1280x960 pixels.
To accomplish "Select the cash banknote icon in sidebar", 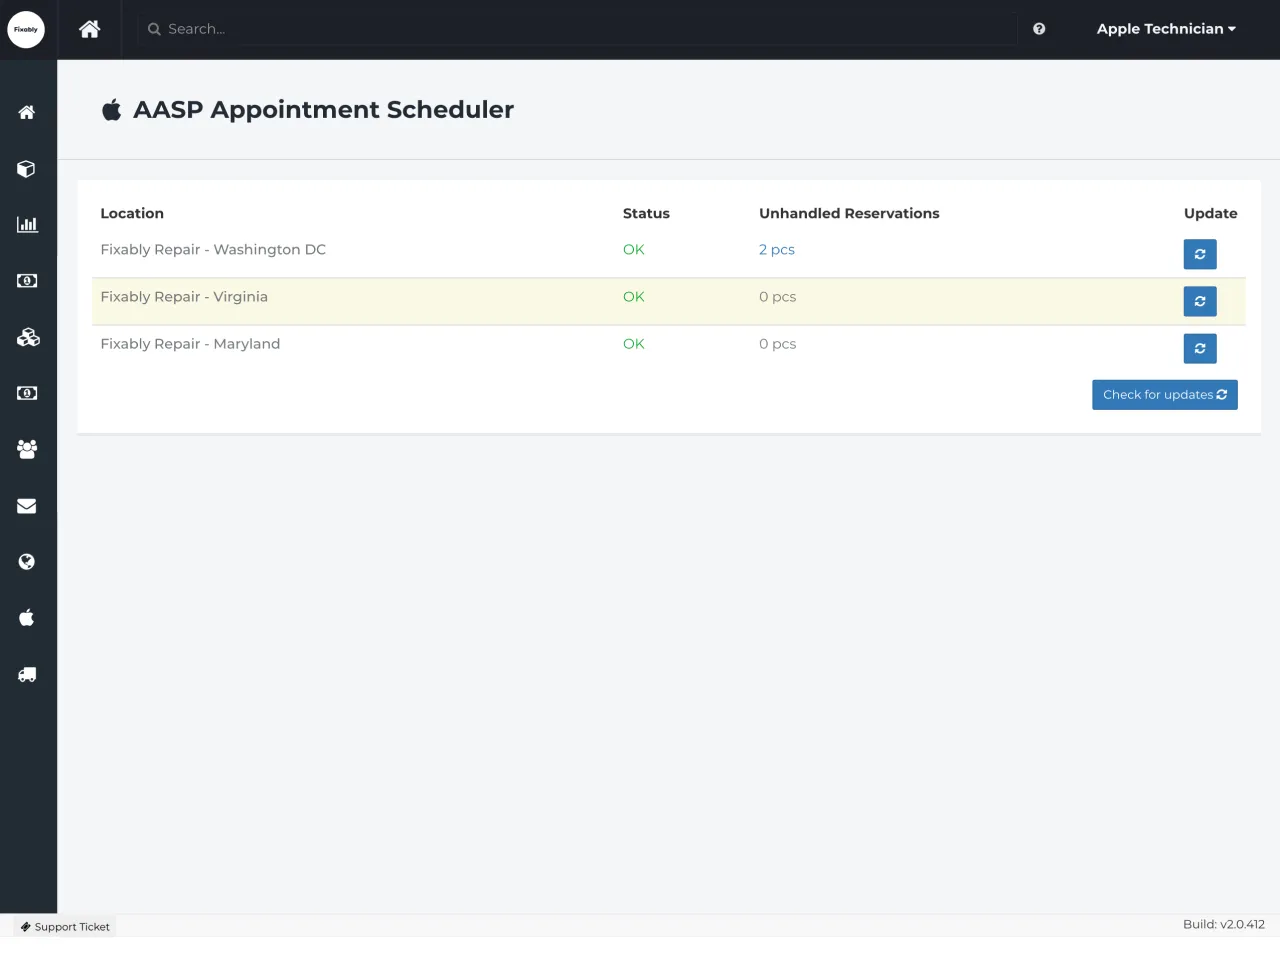I will [26, 280].
